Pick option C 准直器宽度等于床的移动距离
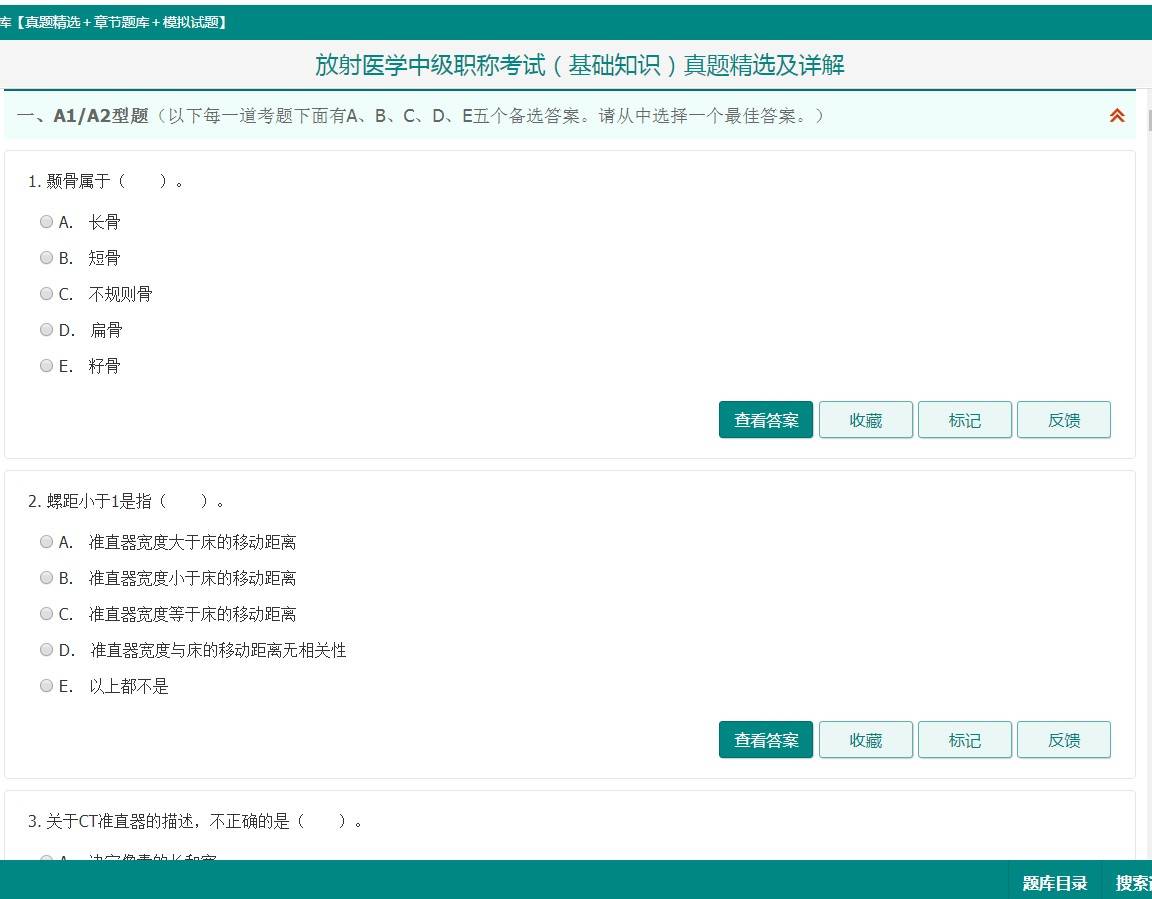Image resolution: width=1152 pixels, height=899 pixels. (46, 613)
